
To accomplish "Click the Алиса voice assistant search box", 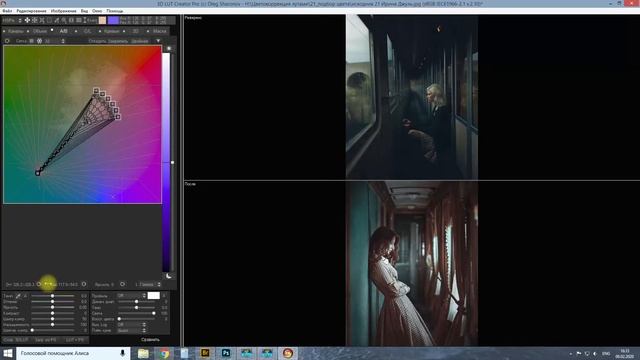I will tap(73, 353).
